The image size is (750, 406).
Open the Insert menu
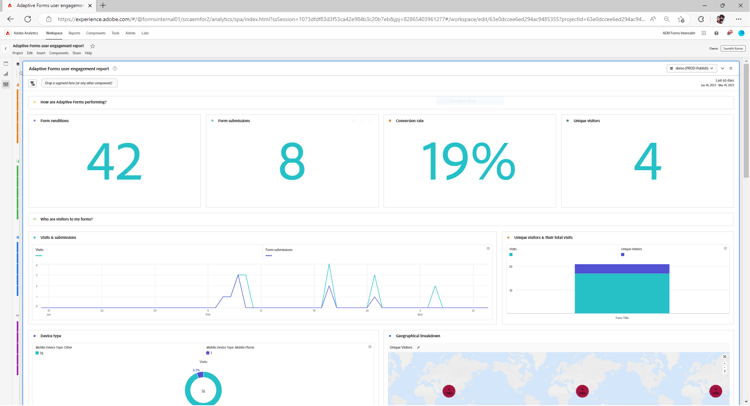pyautogui.click(x=41, y=53)
